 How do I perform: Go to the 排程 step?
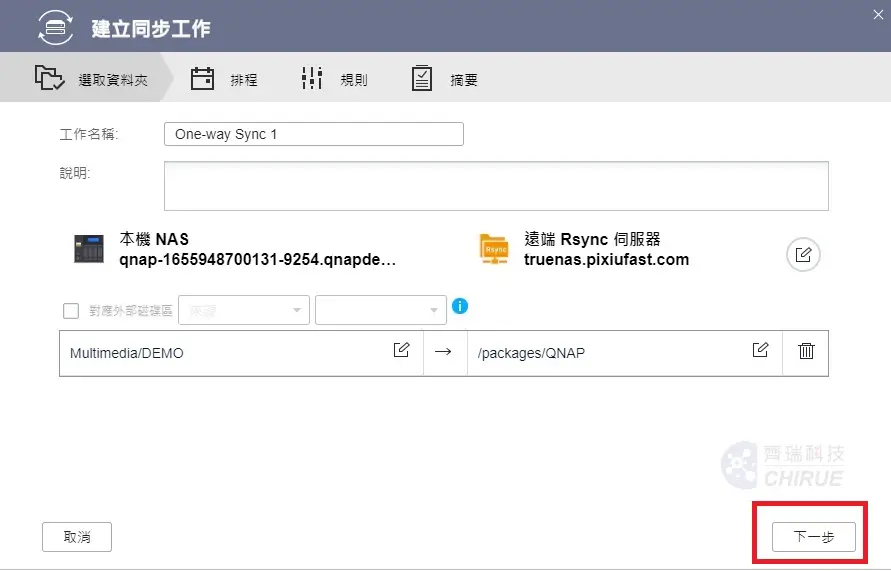click(x=224, y=79)
